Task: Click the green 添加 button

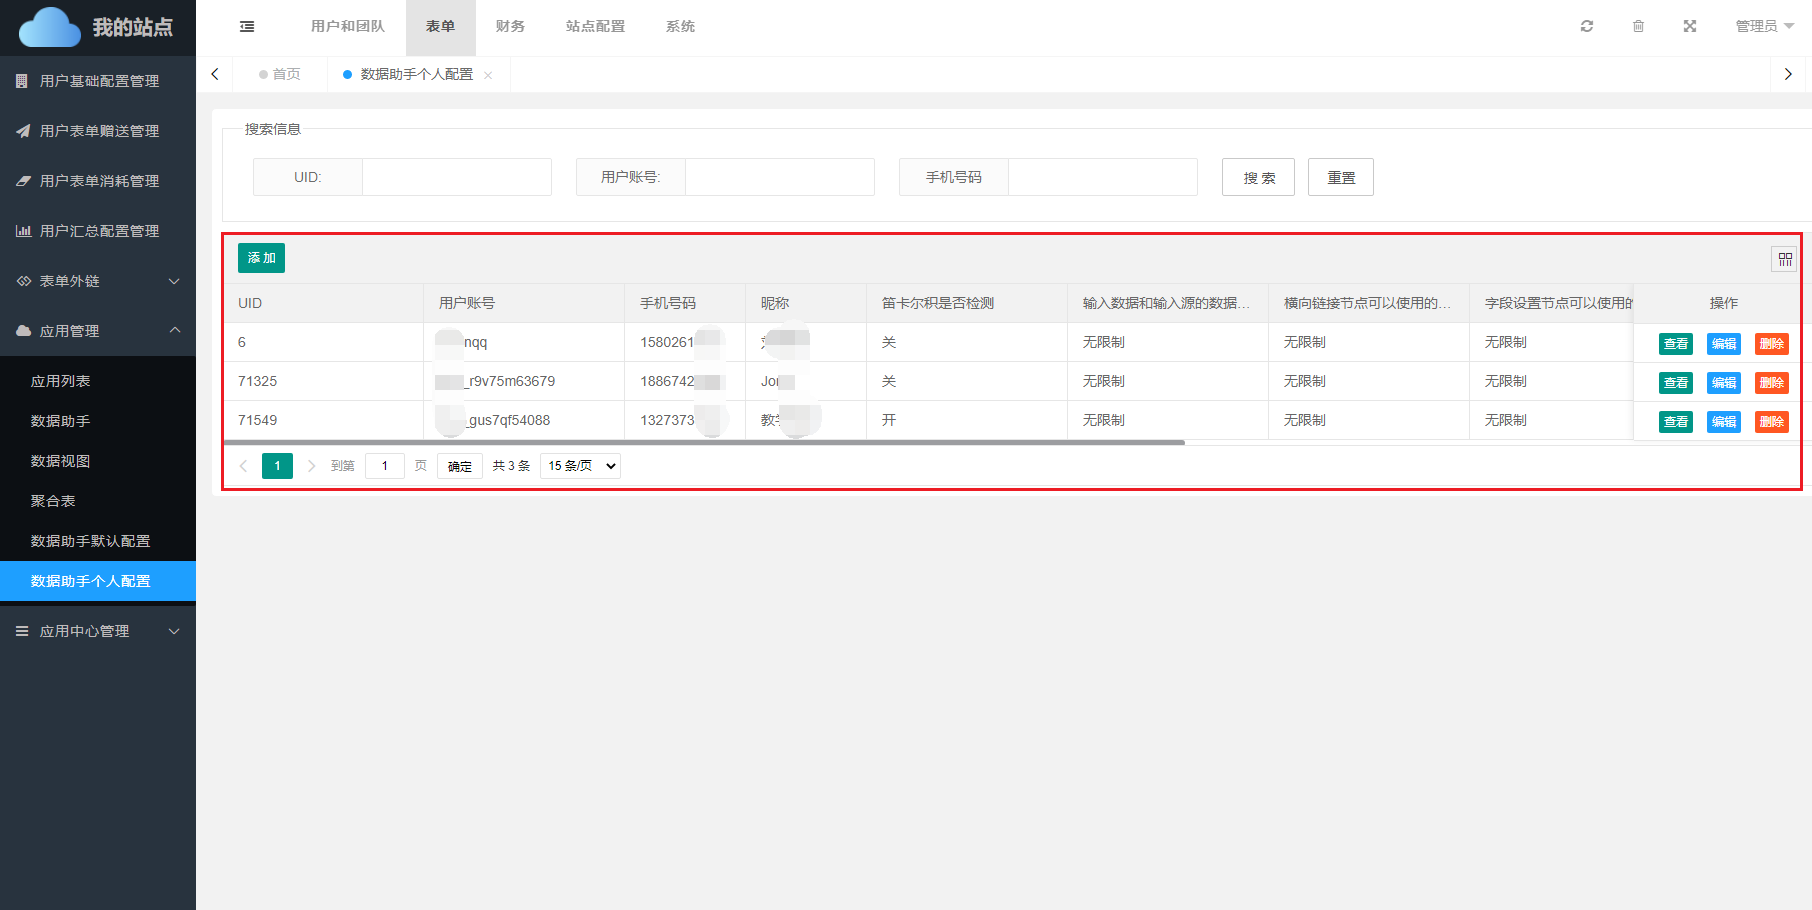Action: tap(261, 258)
